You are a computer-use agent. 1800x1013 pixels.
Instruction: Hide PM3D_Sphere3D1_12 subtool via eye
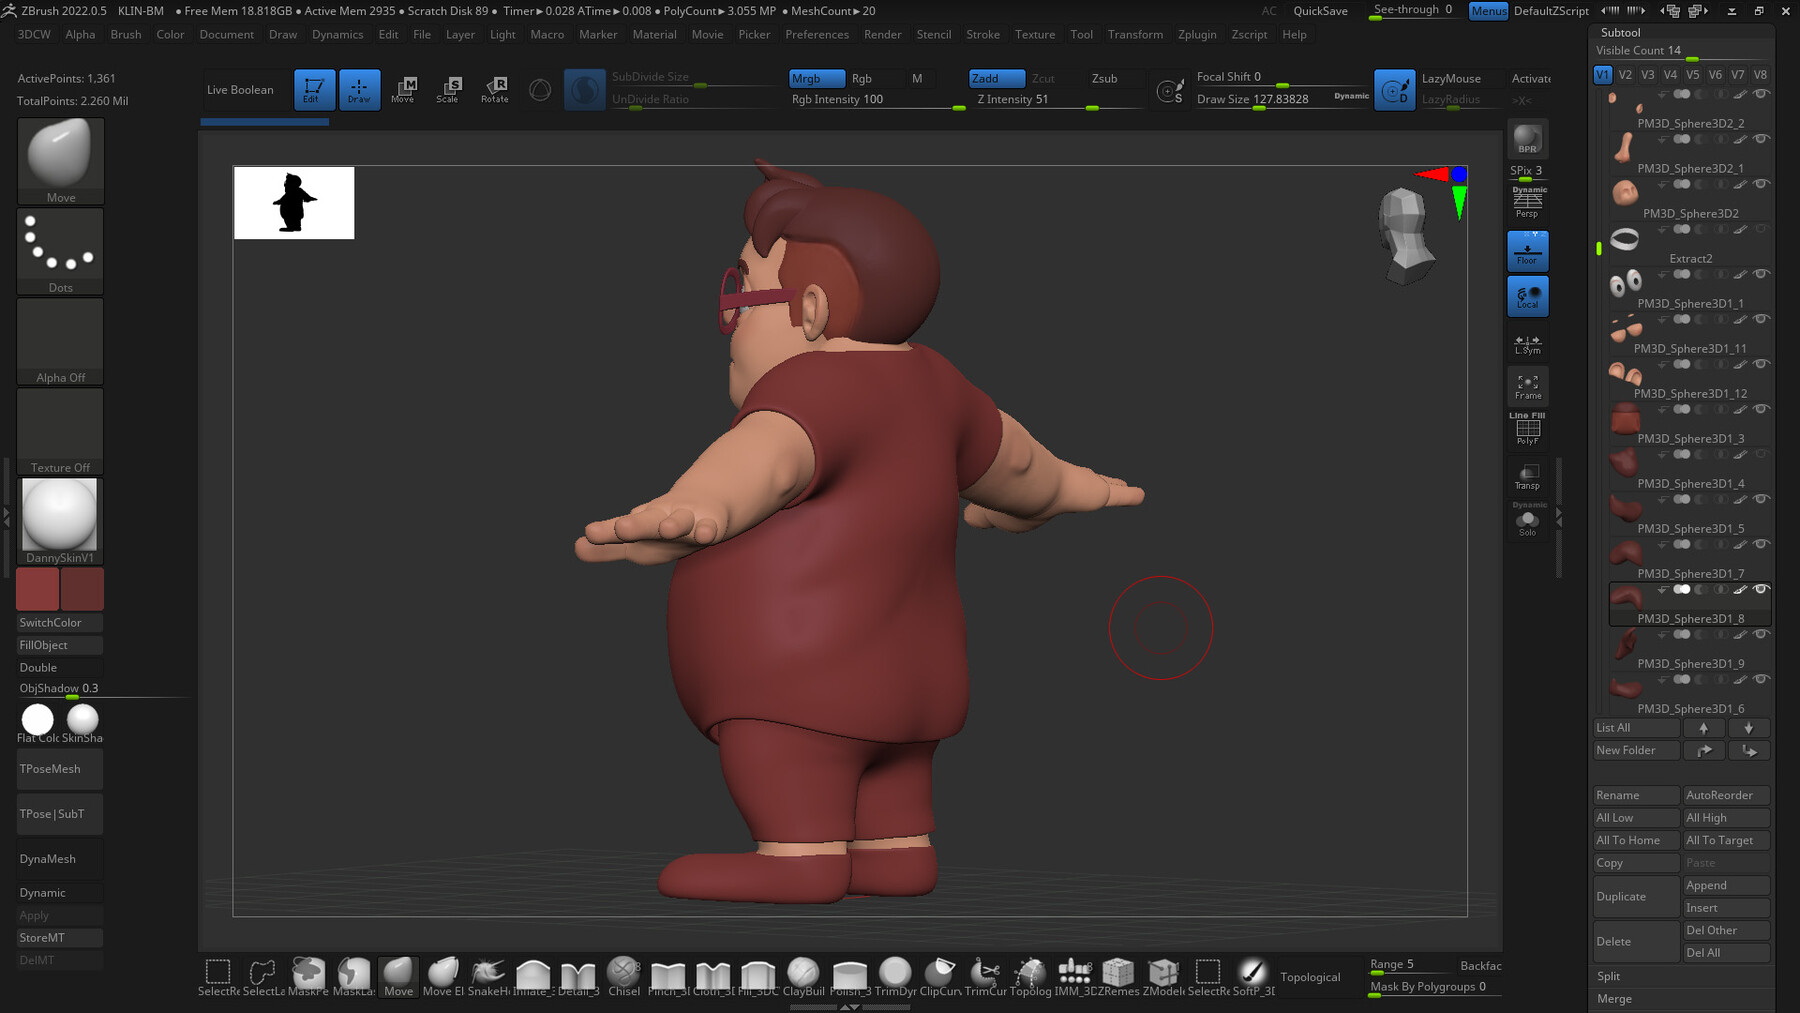(1761, 364)
